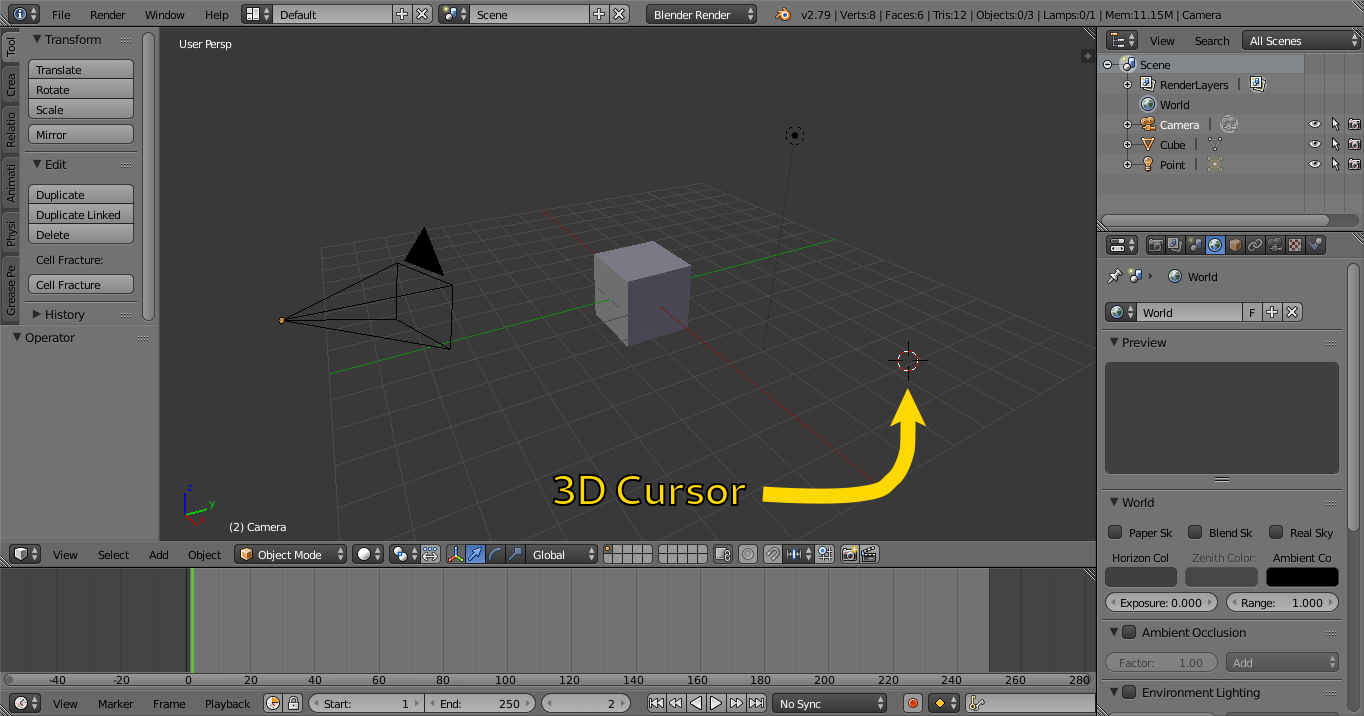Click the Duplicate Linked button

[81, 215]
